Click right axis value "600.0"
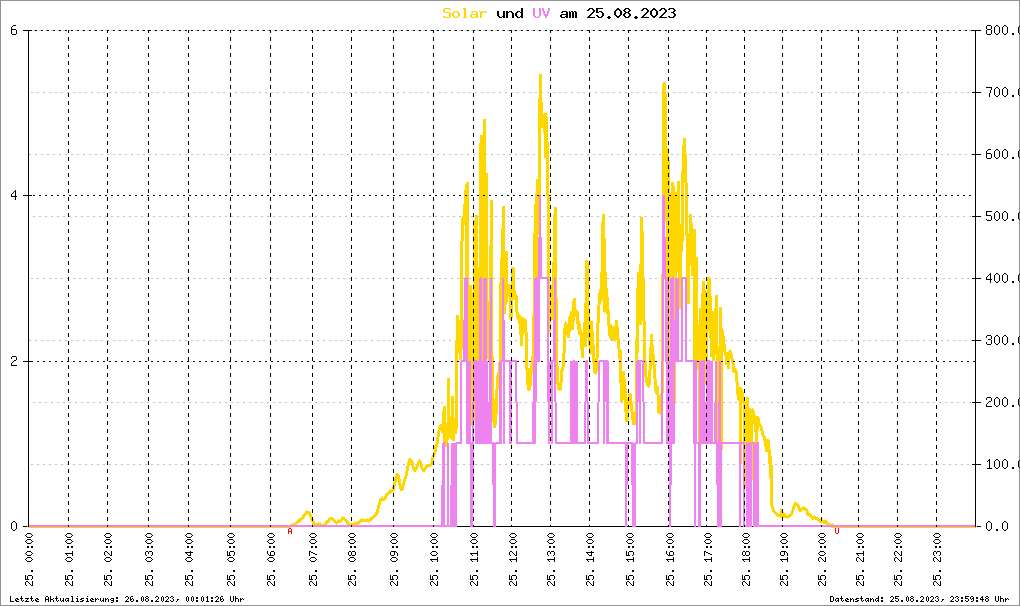The height and width of the screenshot is (606, 1020). pos(1001,155)
